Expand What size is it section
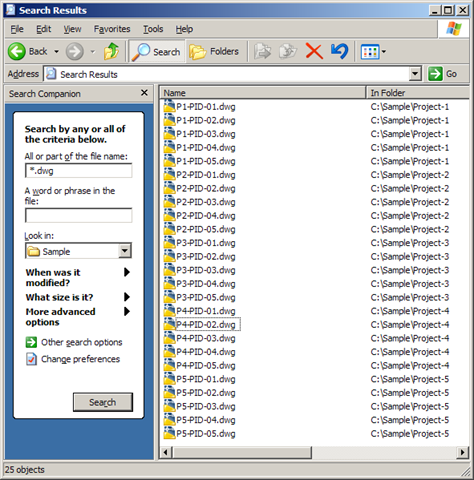The image size is (474, 480). tap(127, 297)
